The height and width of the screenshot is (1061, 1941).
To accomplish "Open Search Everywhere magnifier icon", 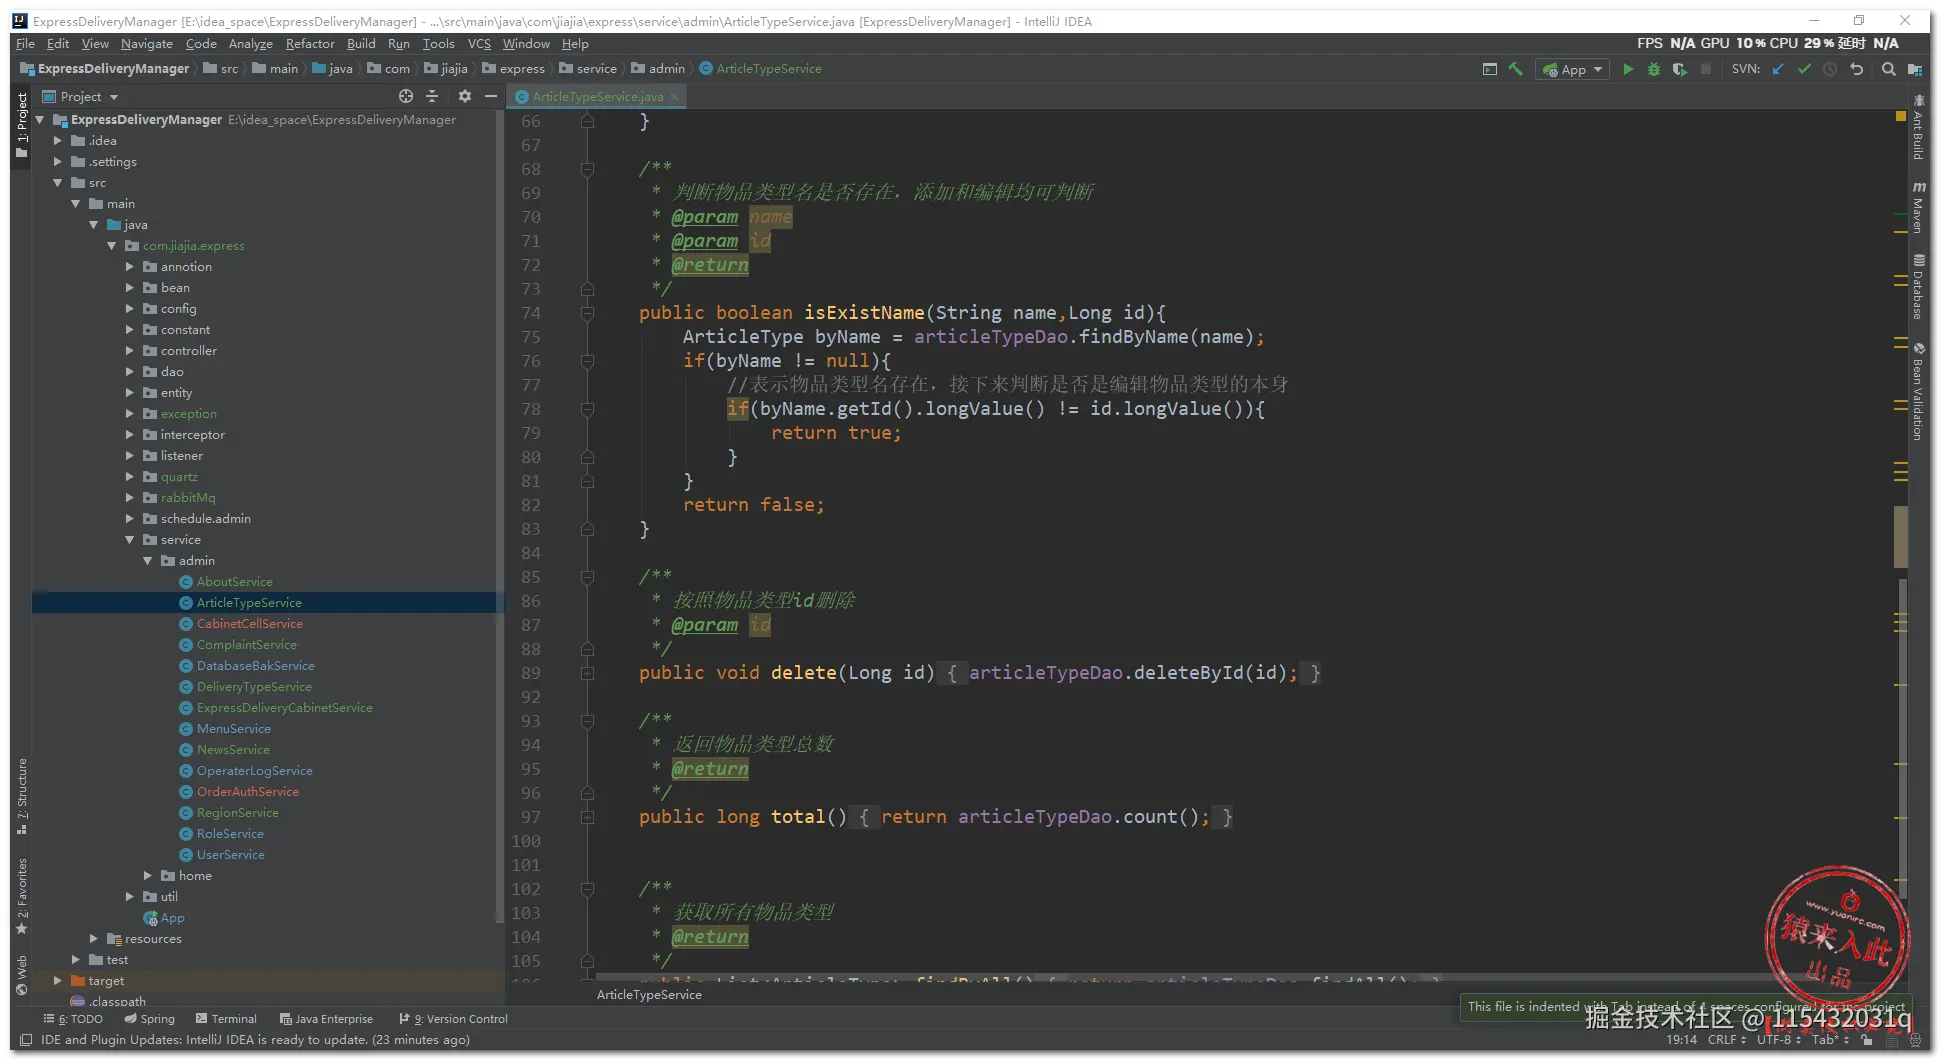I will [1888, 69].
